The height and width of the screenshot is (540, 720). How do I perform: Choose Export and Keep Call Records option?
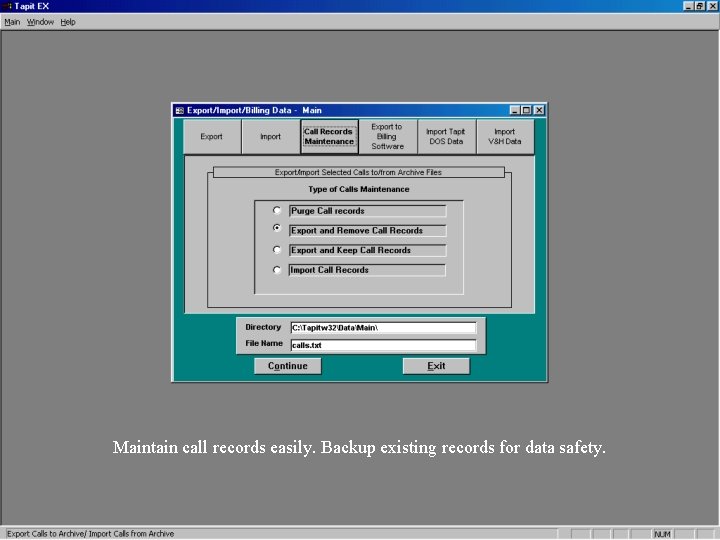[x=276, y=250]
